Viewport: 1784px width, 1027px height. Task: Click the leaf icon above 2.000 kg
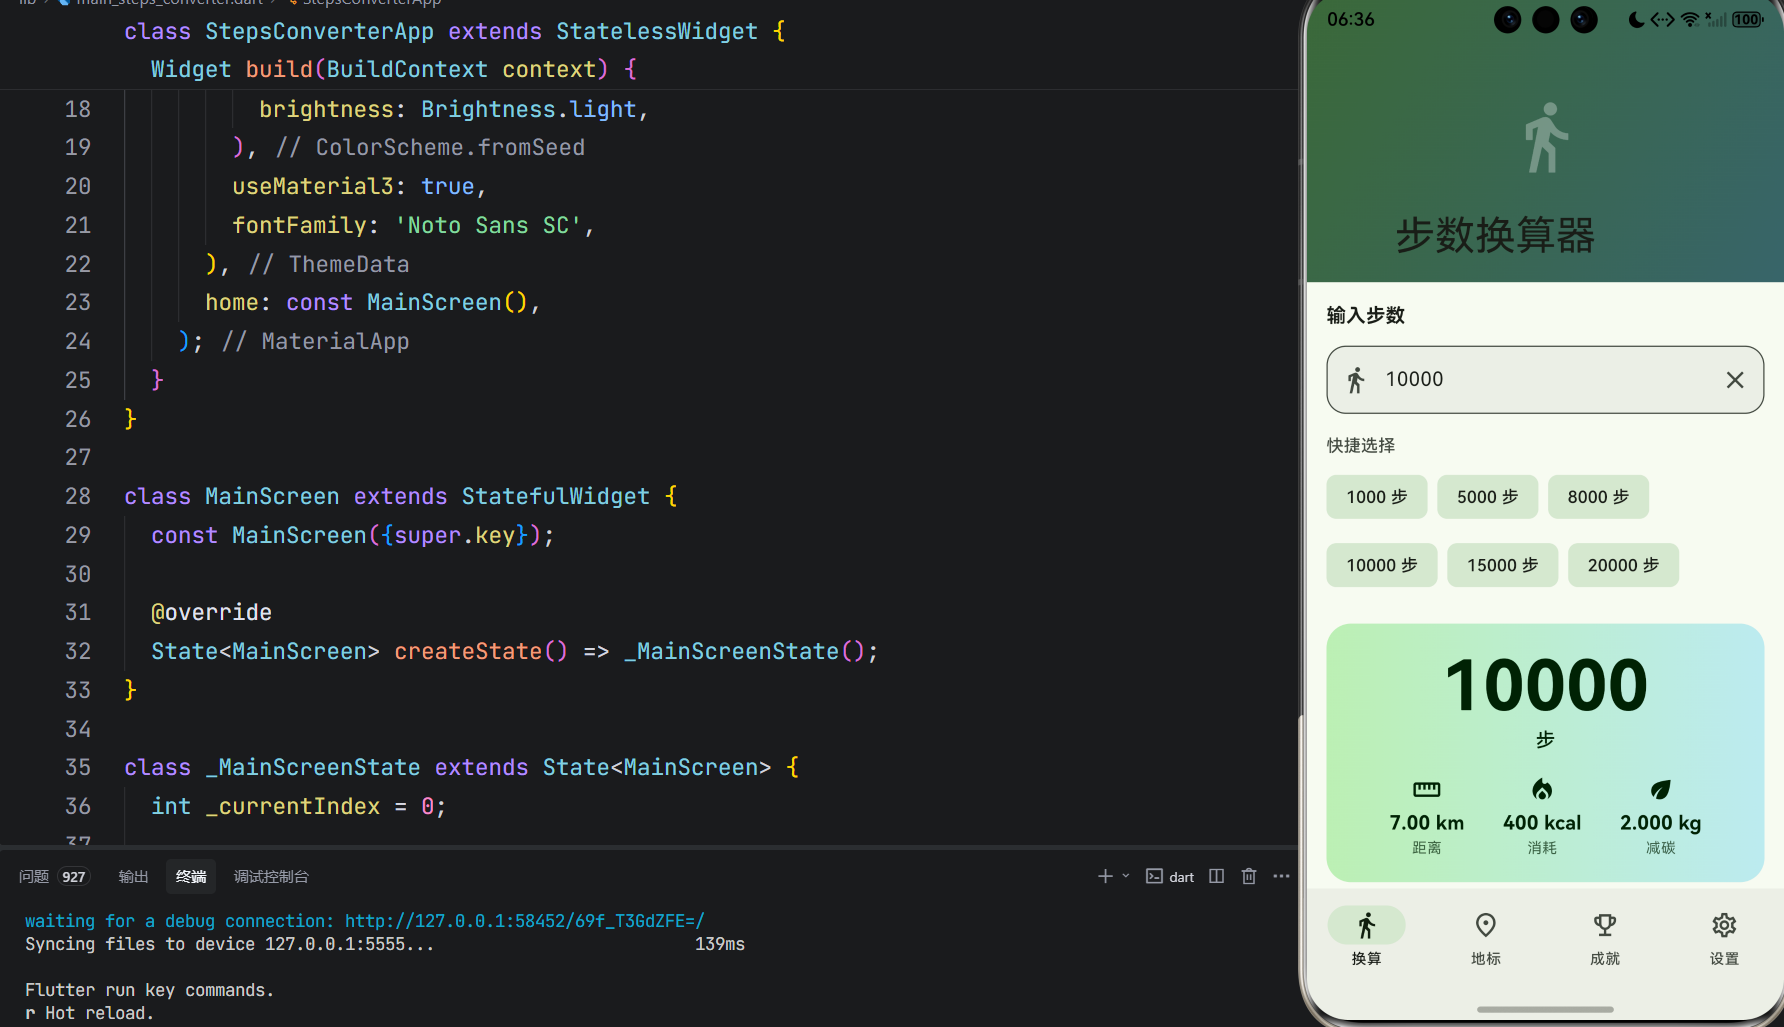[x=1660, y=790]
